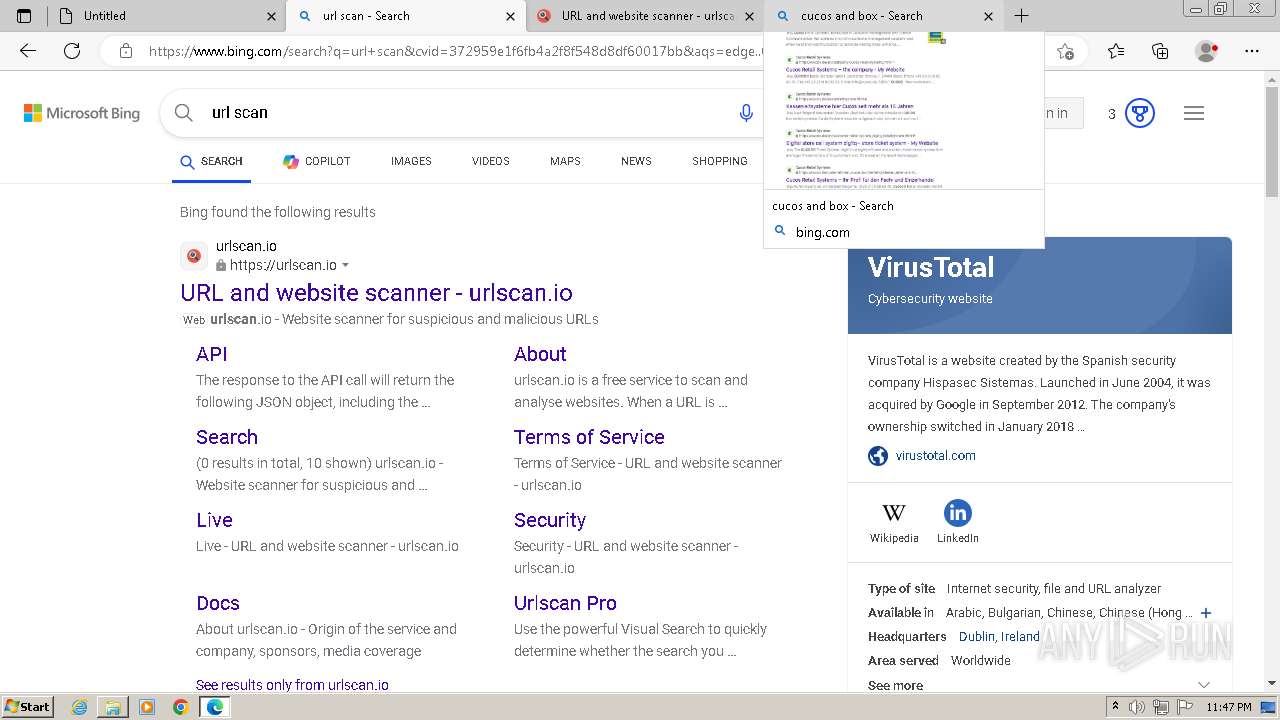
Task: Click the browser address bar
Action: (x=455, y=51)
